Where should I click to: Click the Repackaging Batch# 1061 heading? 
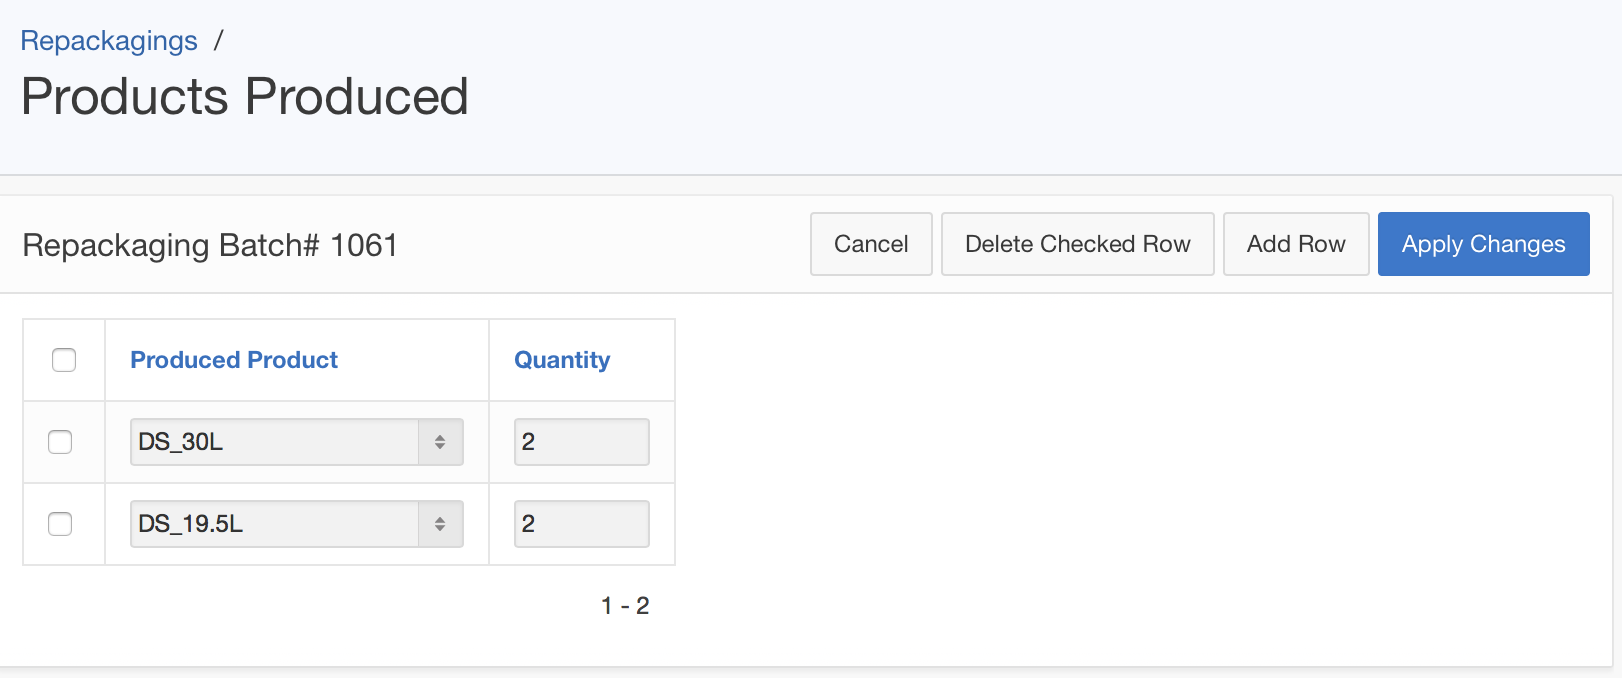click(210, 245)
